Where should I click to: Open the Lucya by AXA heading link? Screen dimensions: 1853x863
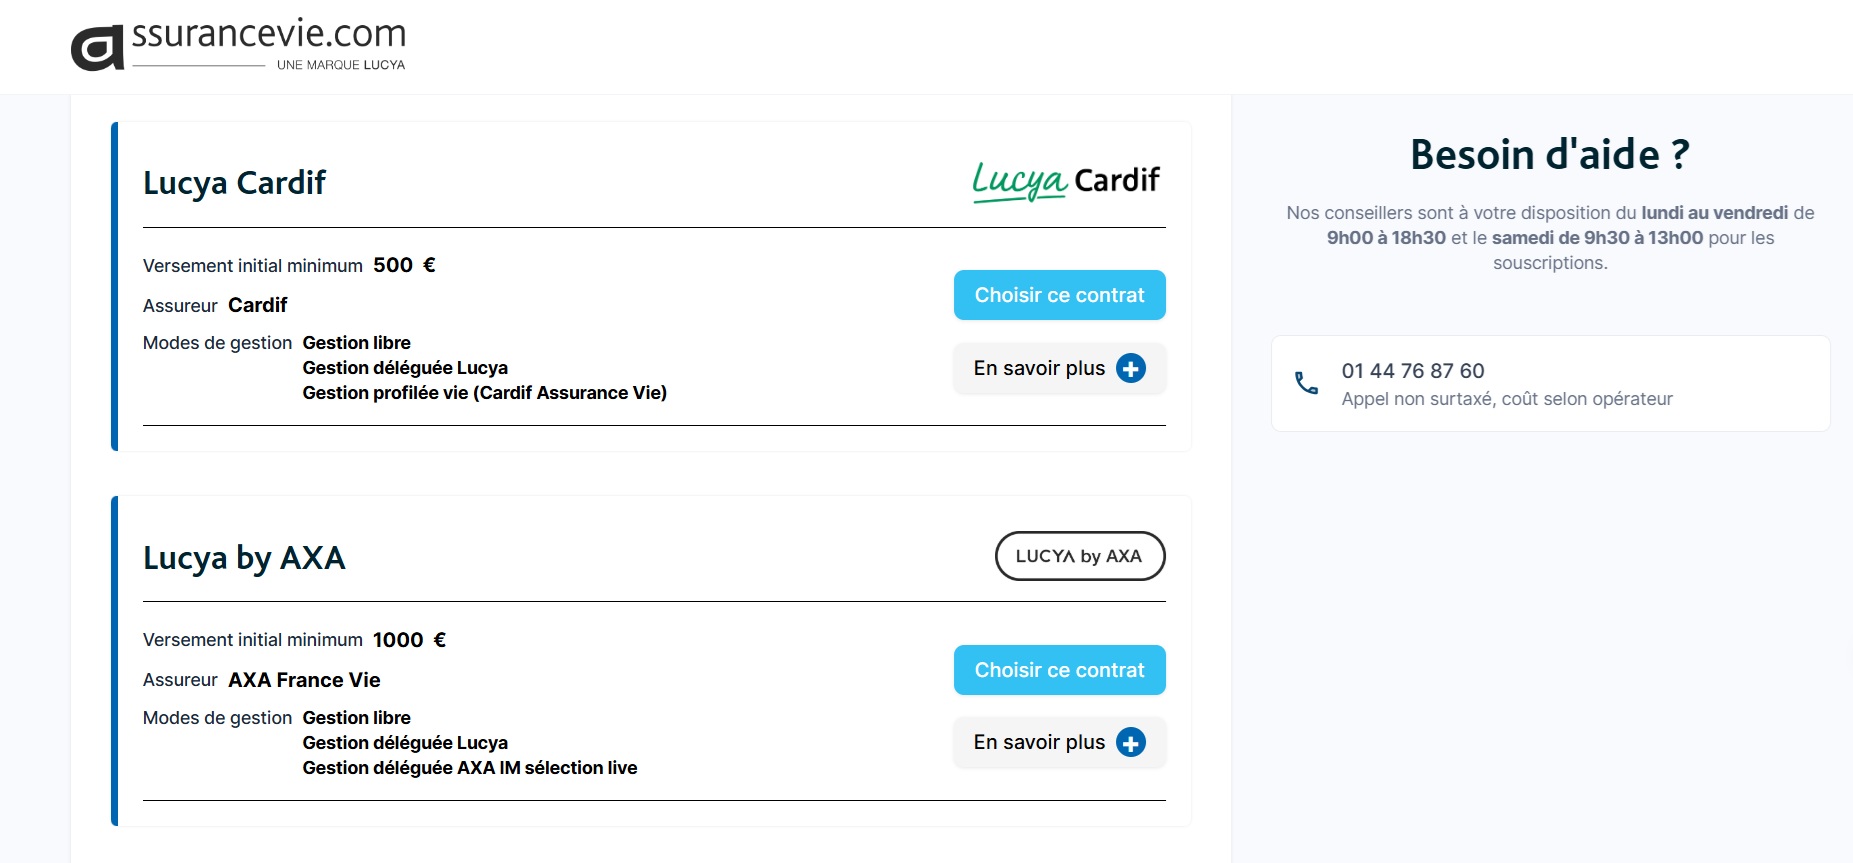243,558
